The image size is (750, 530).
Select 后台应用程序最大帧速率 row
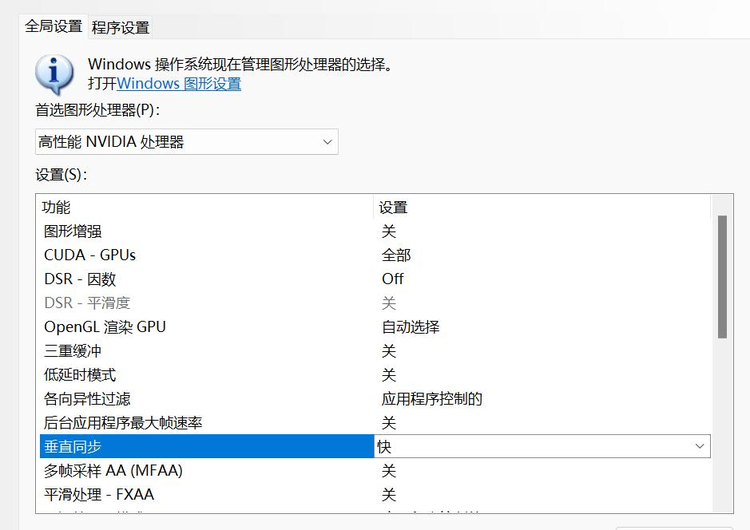point(123,423)
